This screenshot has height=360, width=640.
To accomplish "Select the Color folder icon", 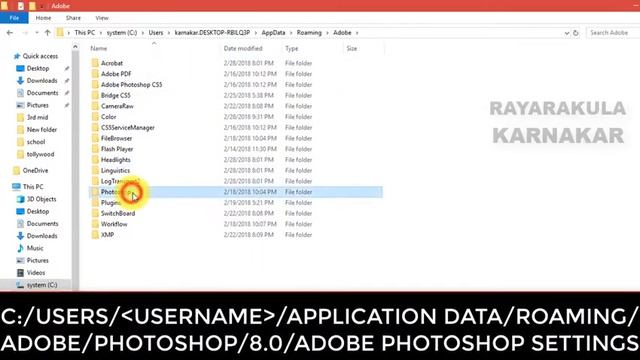I will 95,117.
